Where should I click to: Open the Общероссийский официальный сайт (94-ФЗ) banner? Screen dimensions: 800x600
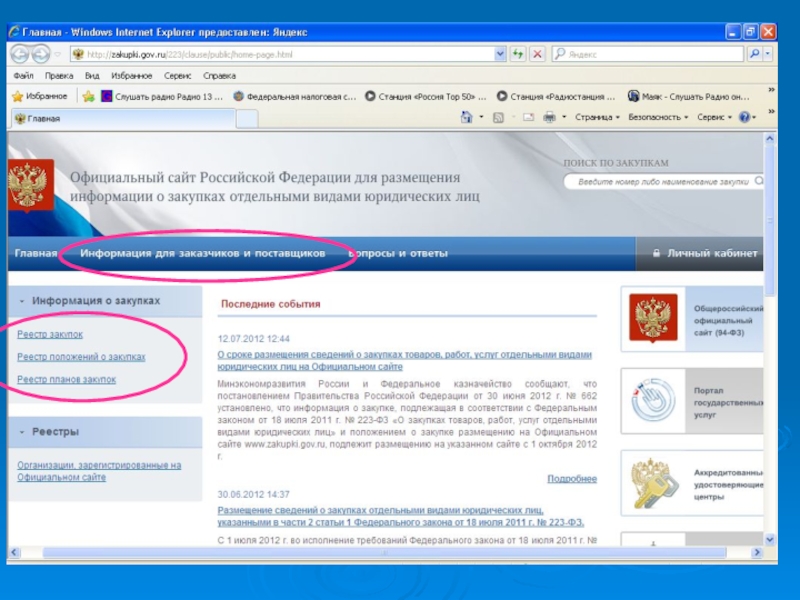pyautogui.click(x=692, y=319)
